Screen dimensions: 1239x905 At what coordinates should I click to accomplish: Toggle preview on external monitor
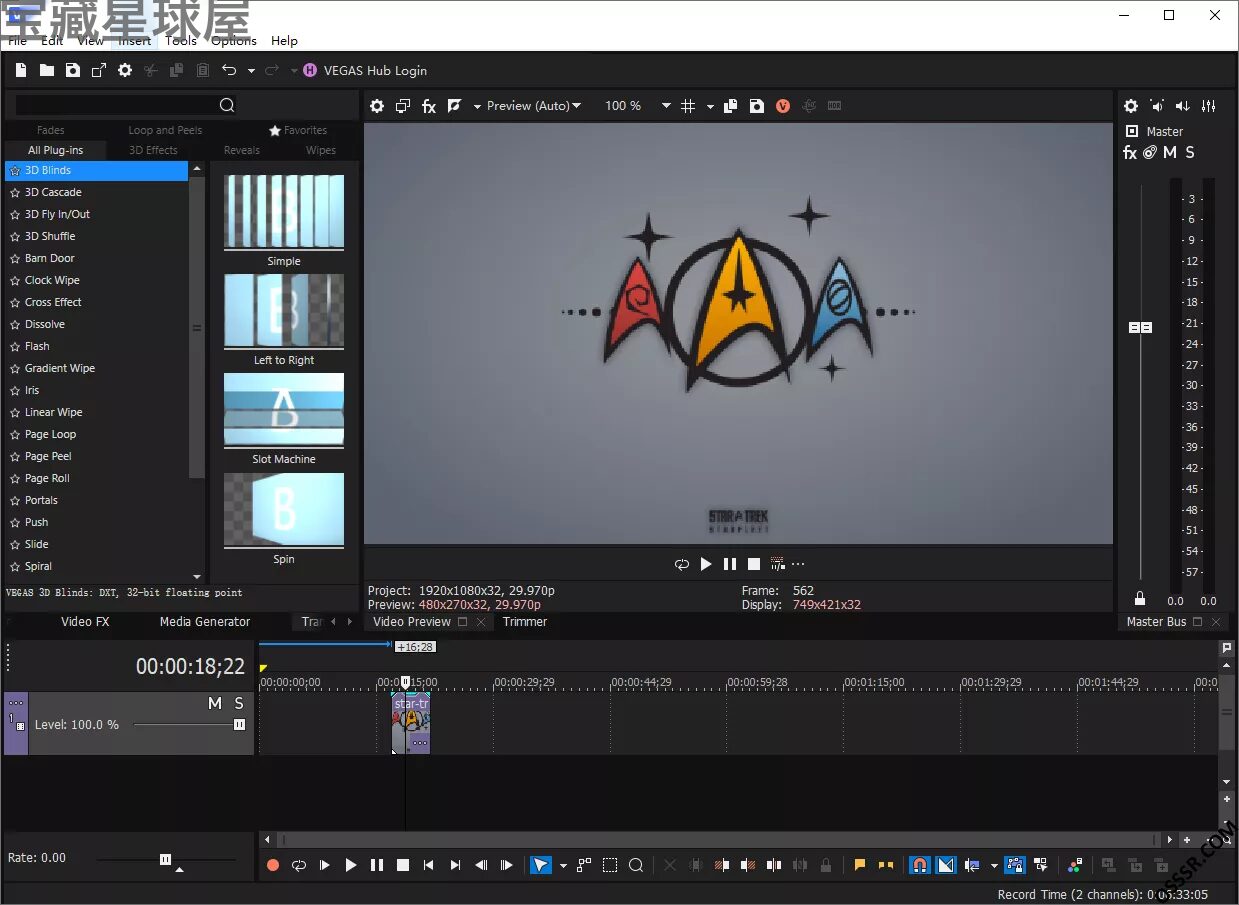[x=403, y=106]
